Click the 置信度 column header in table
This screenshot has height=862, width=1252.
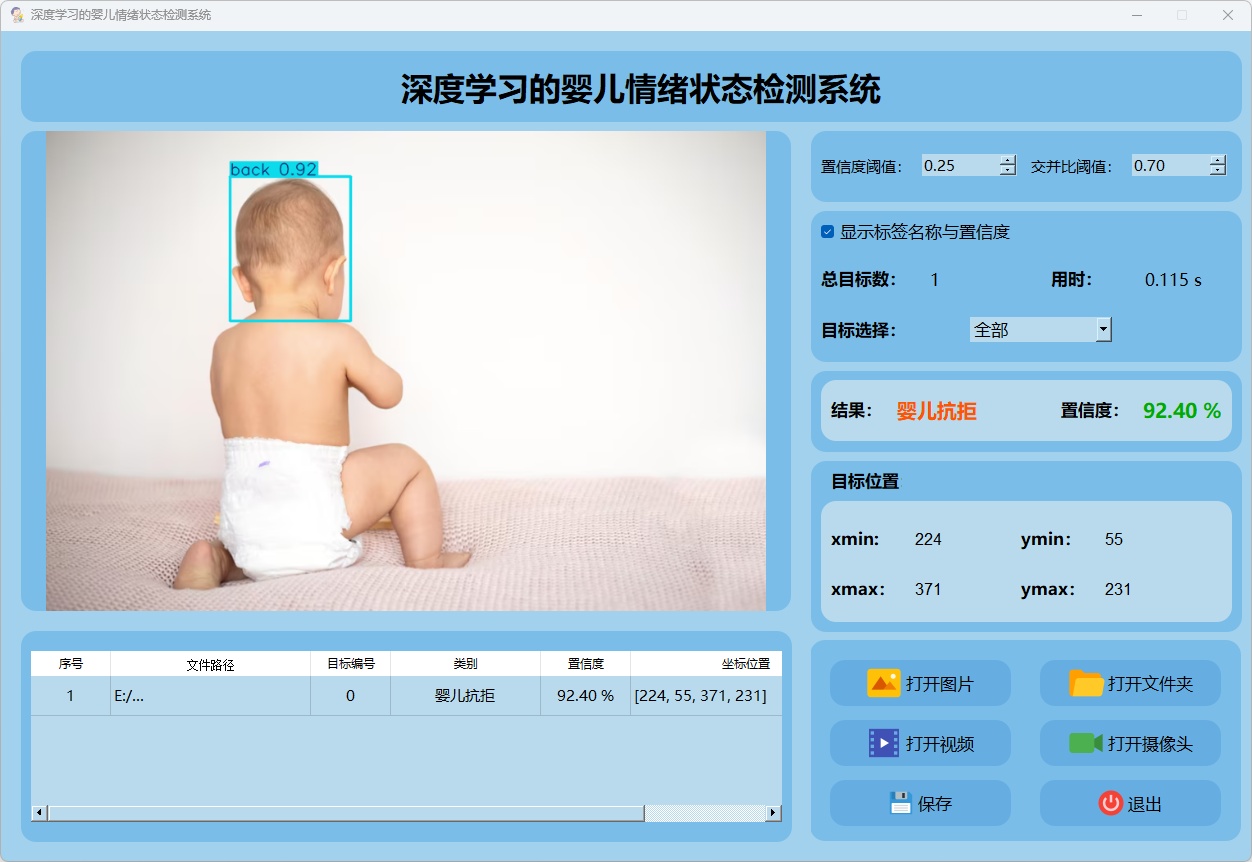coord(586,664)
